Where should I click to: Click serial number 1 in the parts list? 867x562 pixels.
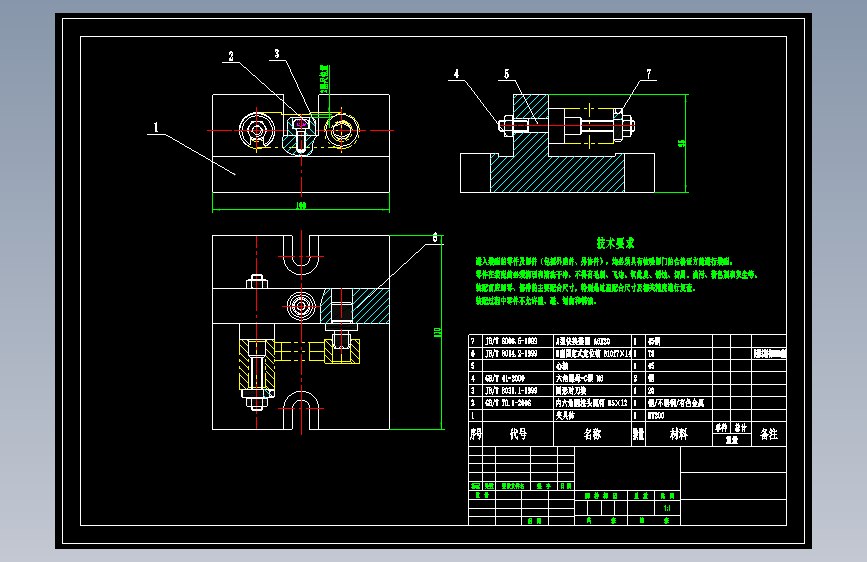(472, 415)
